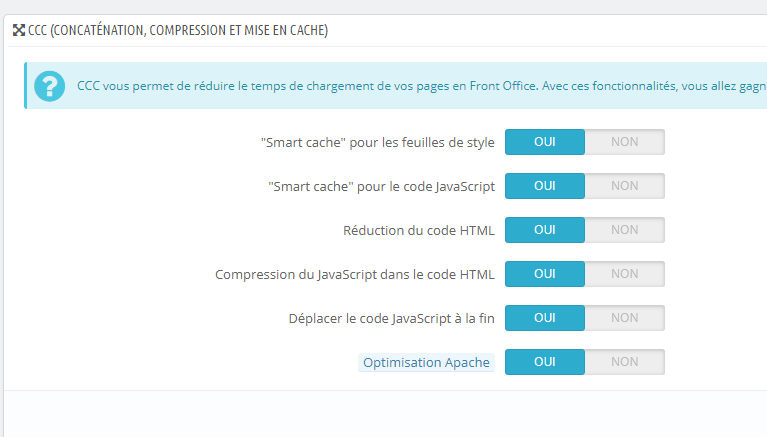This screenshot has width=767, height=437.
Task: Enable Déplacer le code JavaScript à la fin
Action: pos(545,318)
